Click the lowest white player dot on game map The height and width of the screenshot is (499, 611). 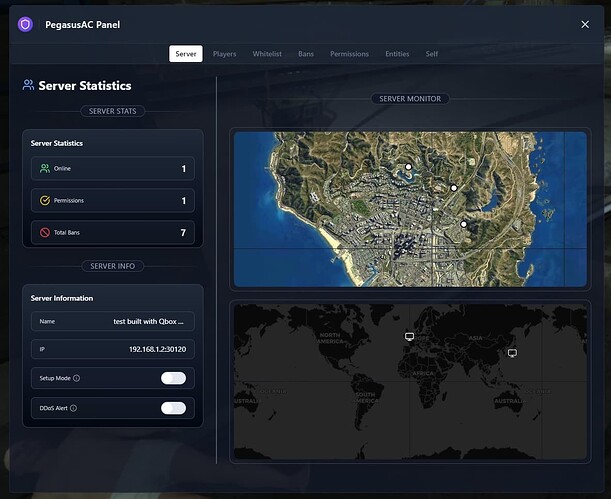point(464,224)
